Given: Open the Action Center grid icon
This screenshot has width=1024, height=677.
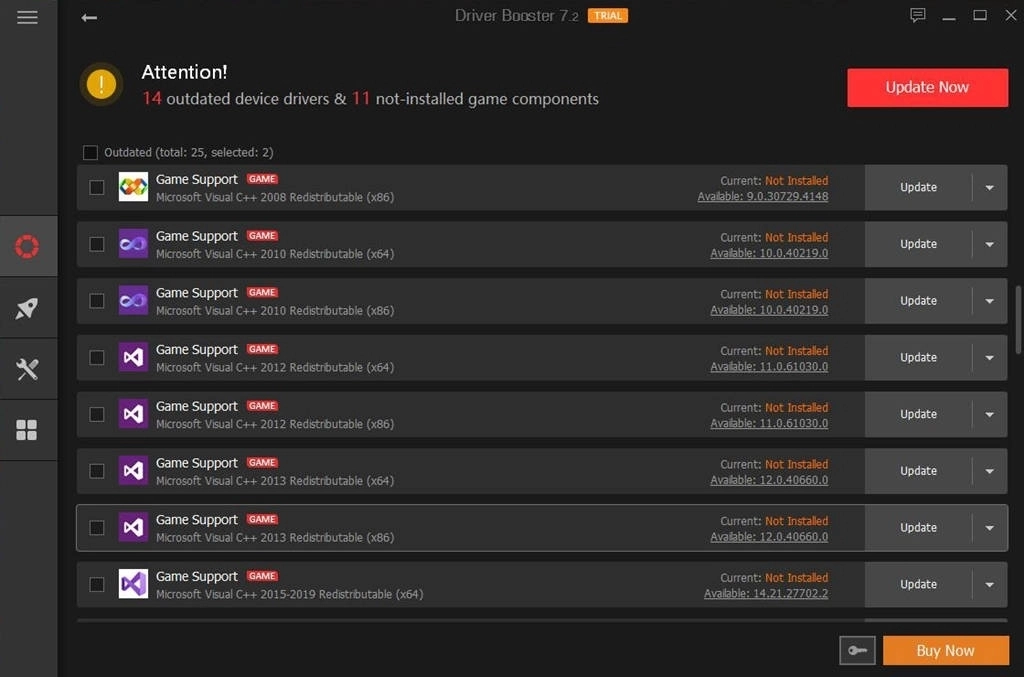Looking at the screenshot, I should pyautogui.click(x=27, y=430).
